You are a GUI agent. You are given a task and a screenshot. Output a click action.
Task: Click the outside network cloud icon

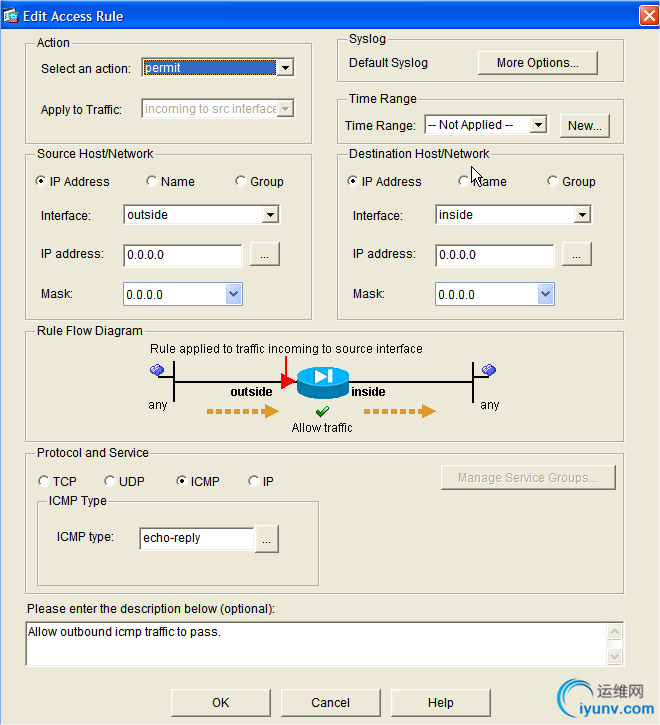[157, 370]
